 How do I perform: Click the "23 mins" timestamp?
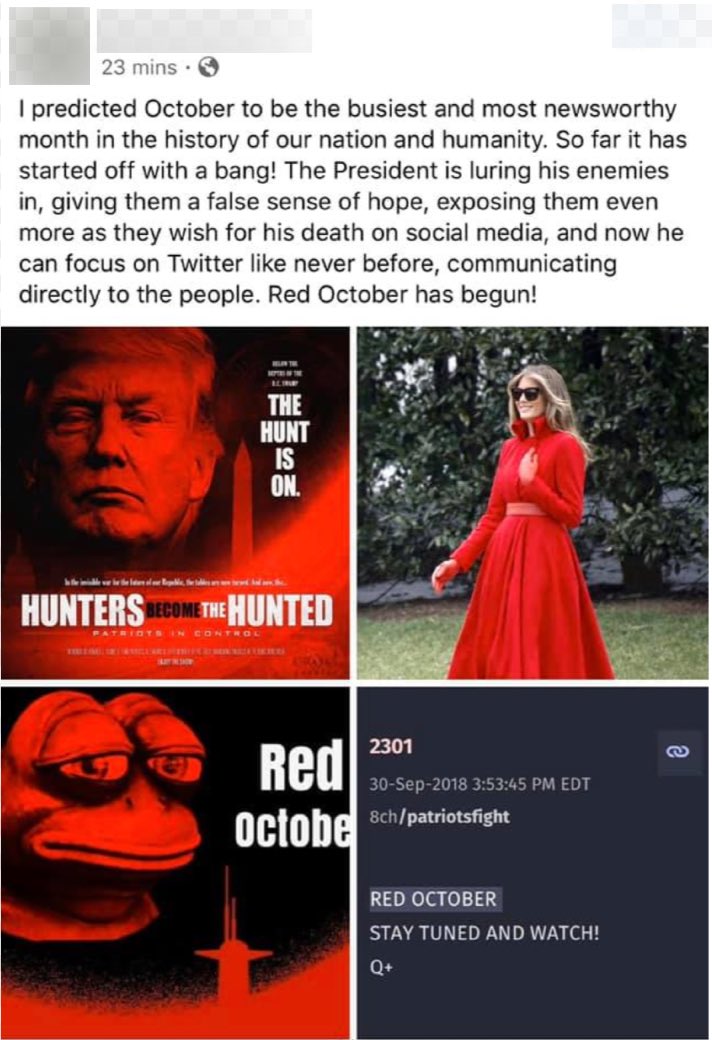click(139, 67)
